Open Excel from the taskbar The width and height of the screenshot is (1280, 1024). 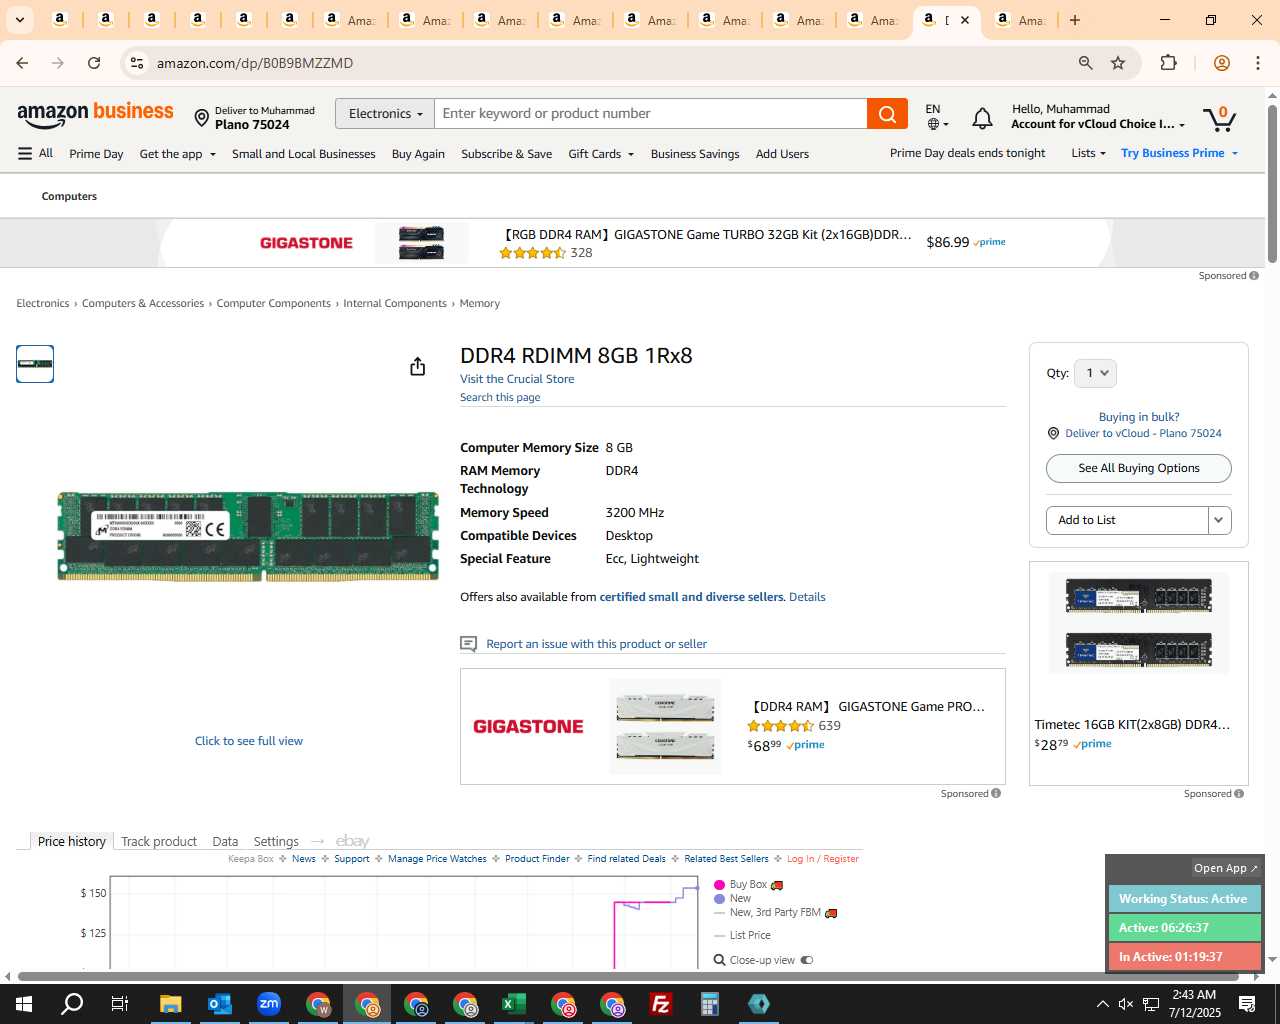pyautogui.click(x=513, y=1004)
